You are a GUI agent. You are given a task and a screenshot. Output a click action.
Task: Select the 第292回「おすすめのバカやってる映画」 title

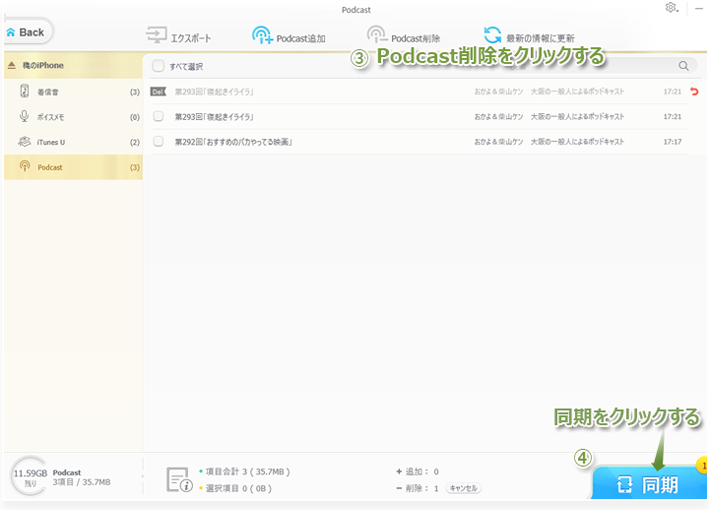[x=233, y=142]
